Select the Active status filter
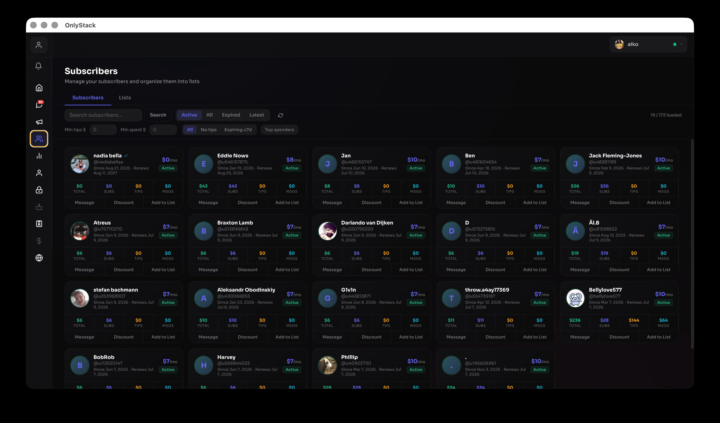 pos(189,115)
